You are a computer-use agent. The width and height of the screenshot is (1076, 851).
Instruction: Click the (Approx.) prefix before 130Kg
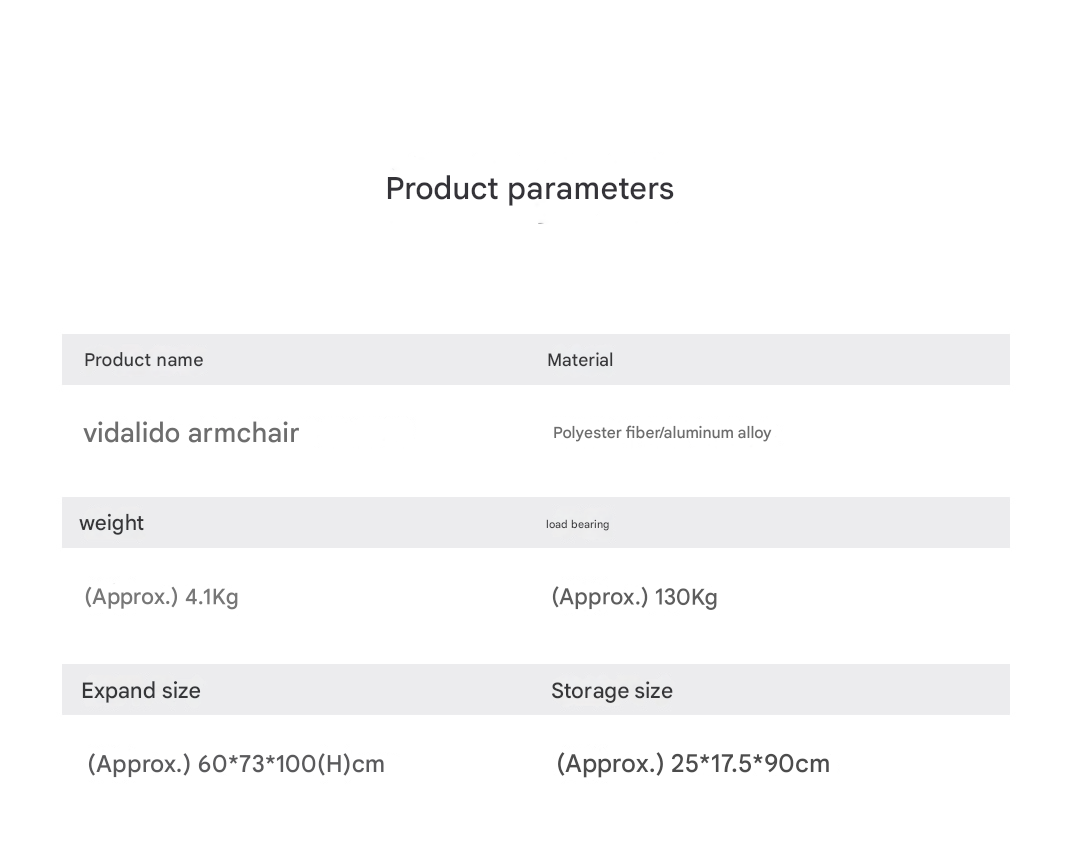click(x=599, y=596)
